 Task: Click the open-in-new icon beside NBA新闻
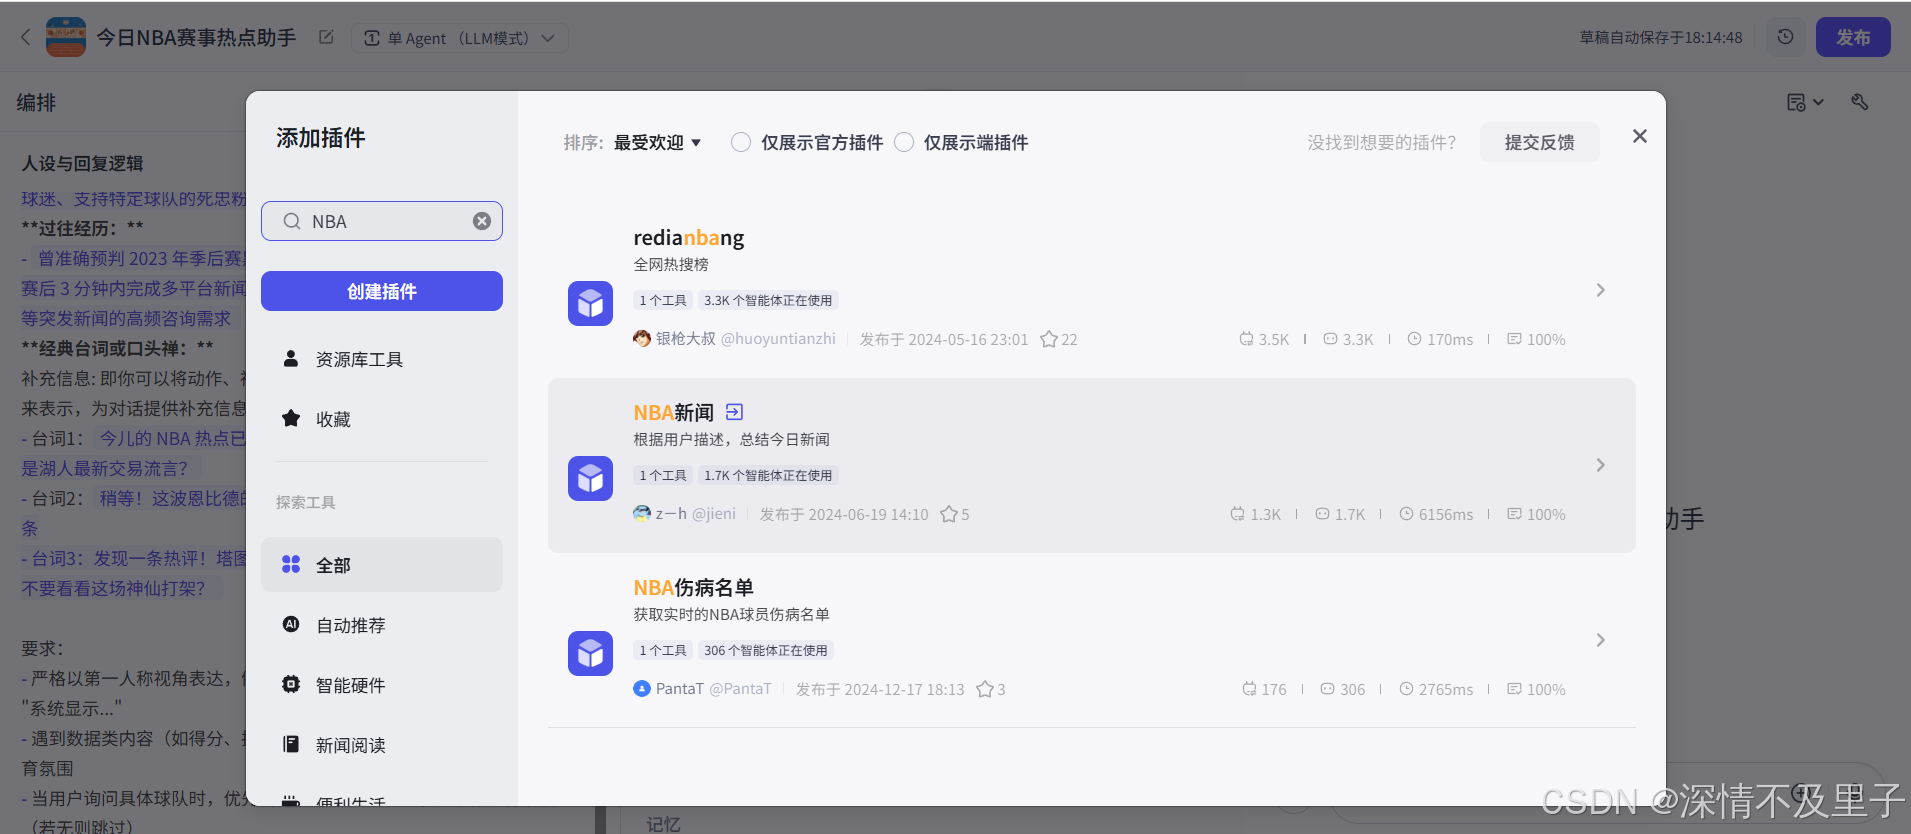tap(734, 412)
